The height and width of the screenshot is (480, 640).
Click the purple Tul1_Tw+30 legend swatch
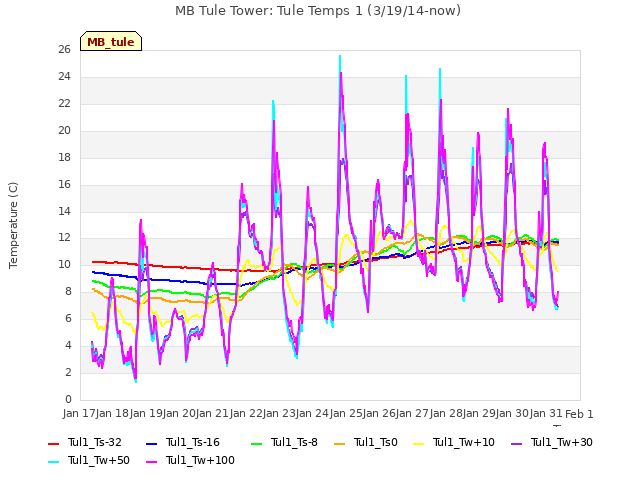click(x=517, y=443)
